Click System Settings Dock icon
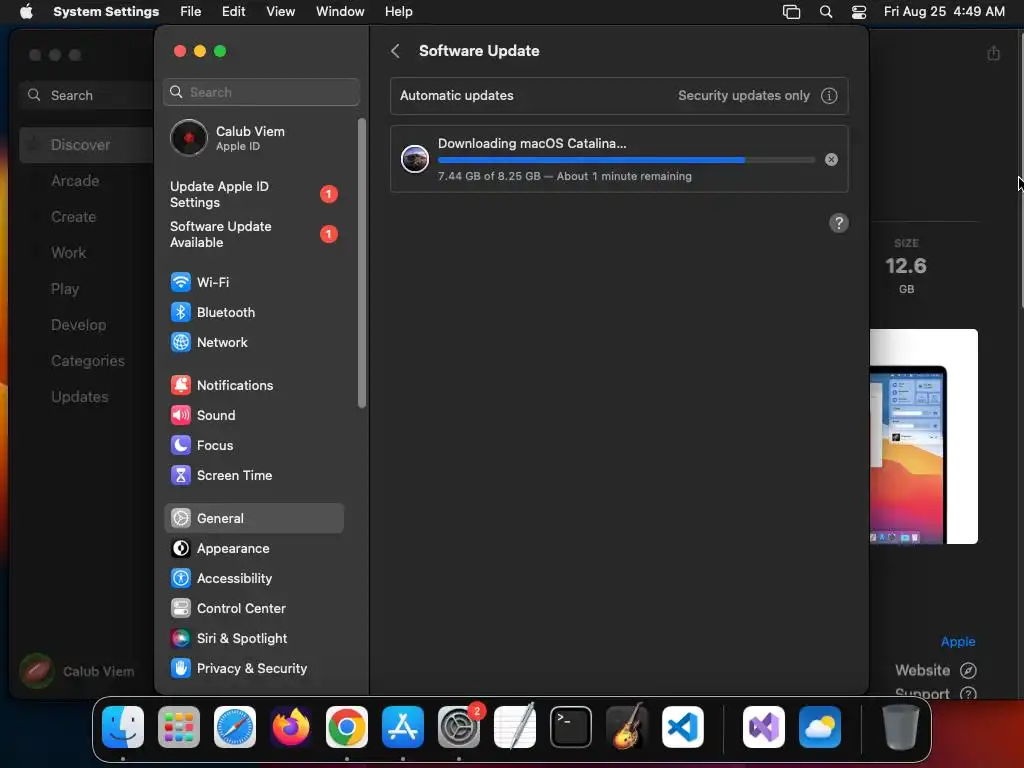 pyautogui.click(x=458, y=727)
